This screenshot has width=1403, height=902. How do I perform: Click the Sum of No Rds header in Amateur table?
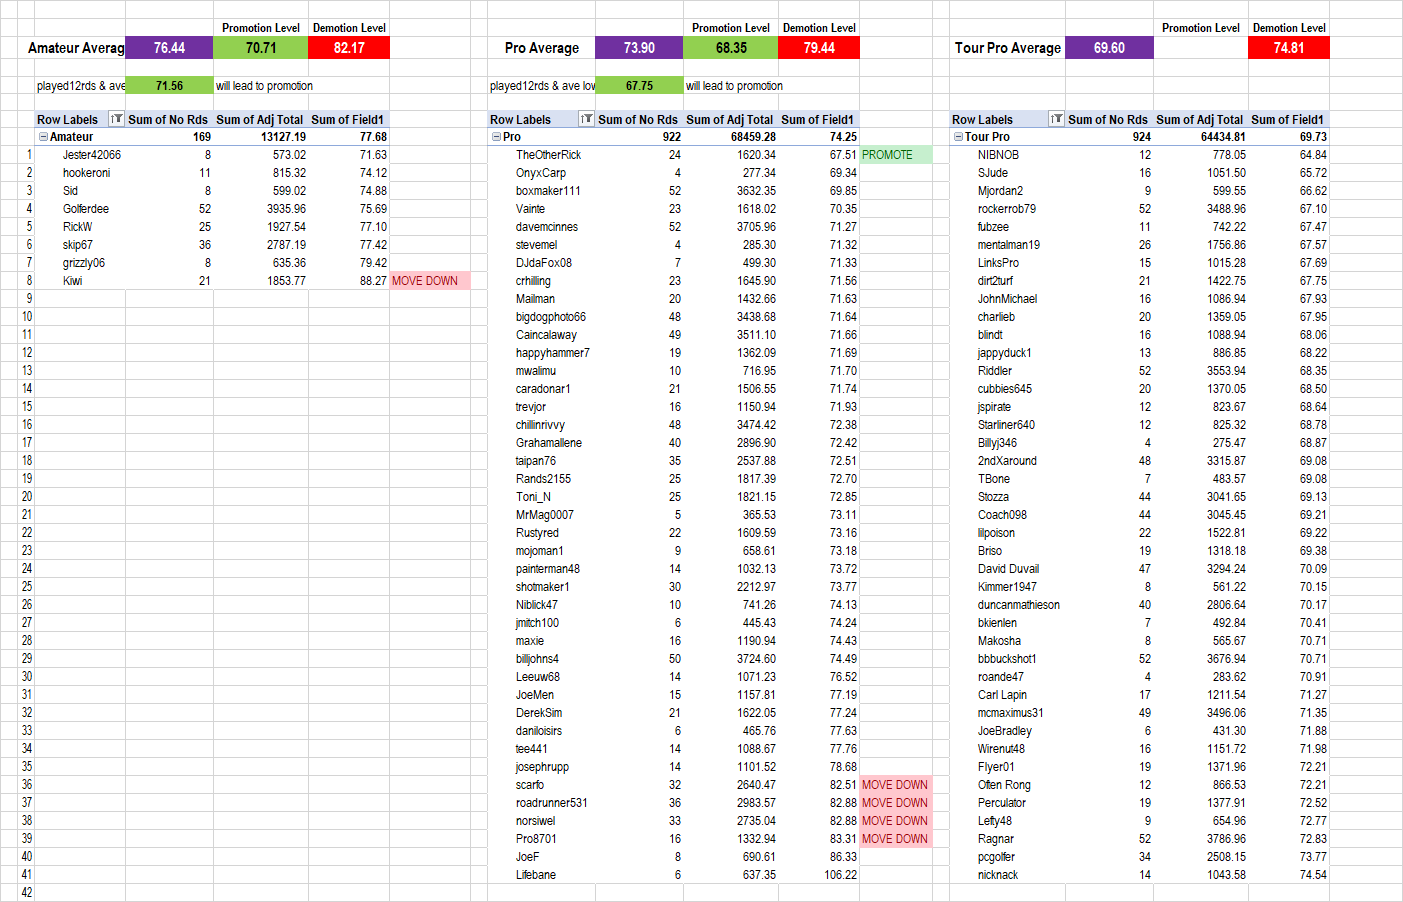coord(168,119)
